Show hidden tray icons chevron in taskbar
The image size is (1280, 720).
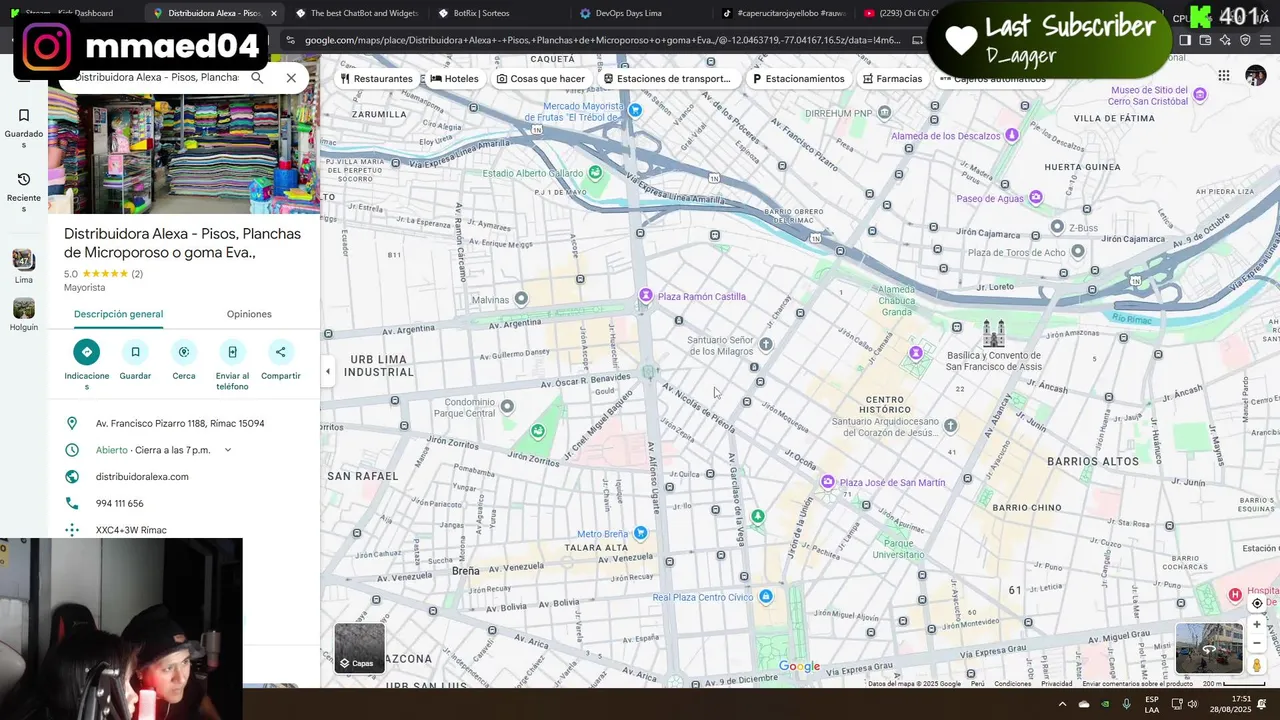[1062, 704]
